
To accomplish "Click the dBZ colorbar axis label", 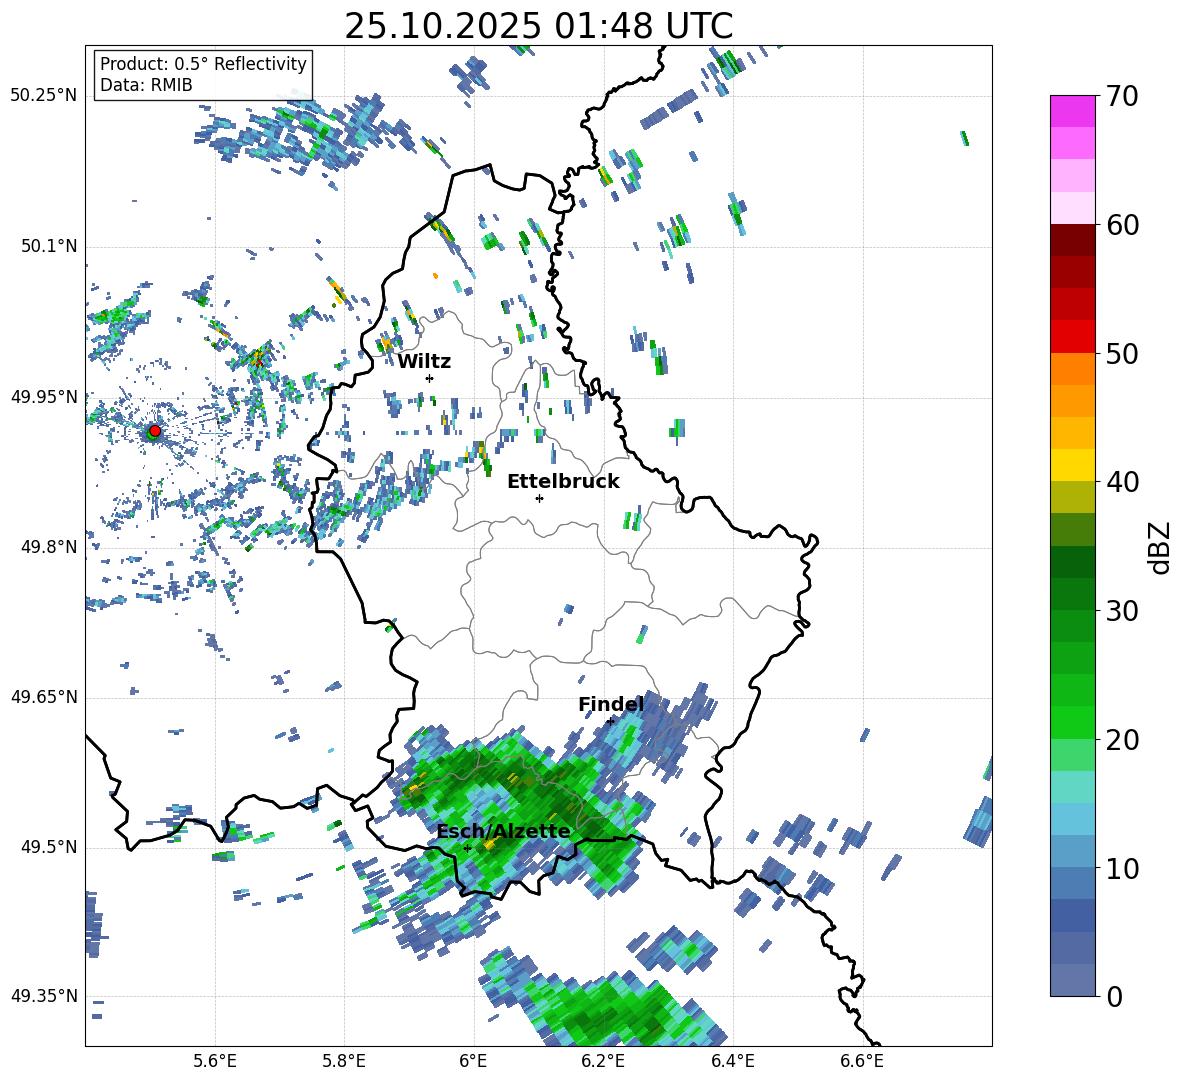I will [x=1161, y=547].
